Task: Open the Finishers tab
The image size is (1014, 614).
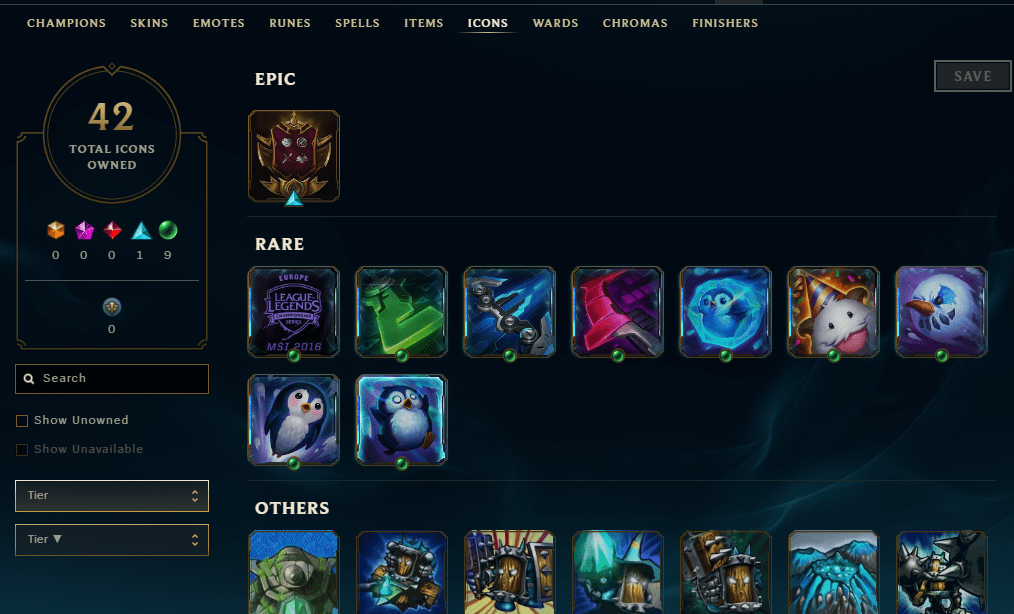Action: [x=725, y=23]
